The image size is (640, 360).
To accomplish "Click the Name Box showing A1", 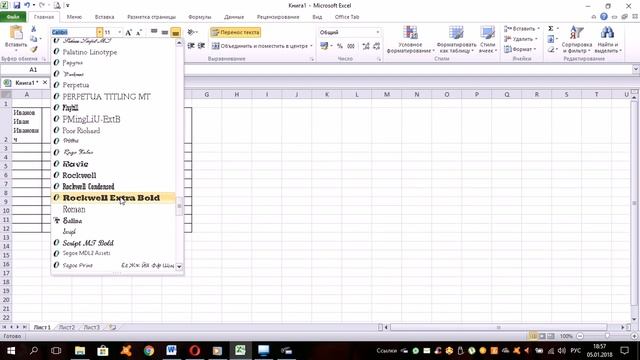I will coord(33,70).
